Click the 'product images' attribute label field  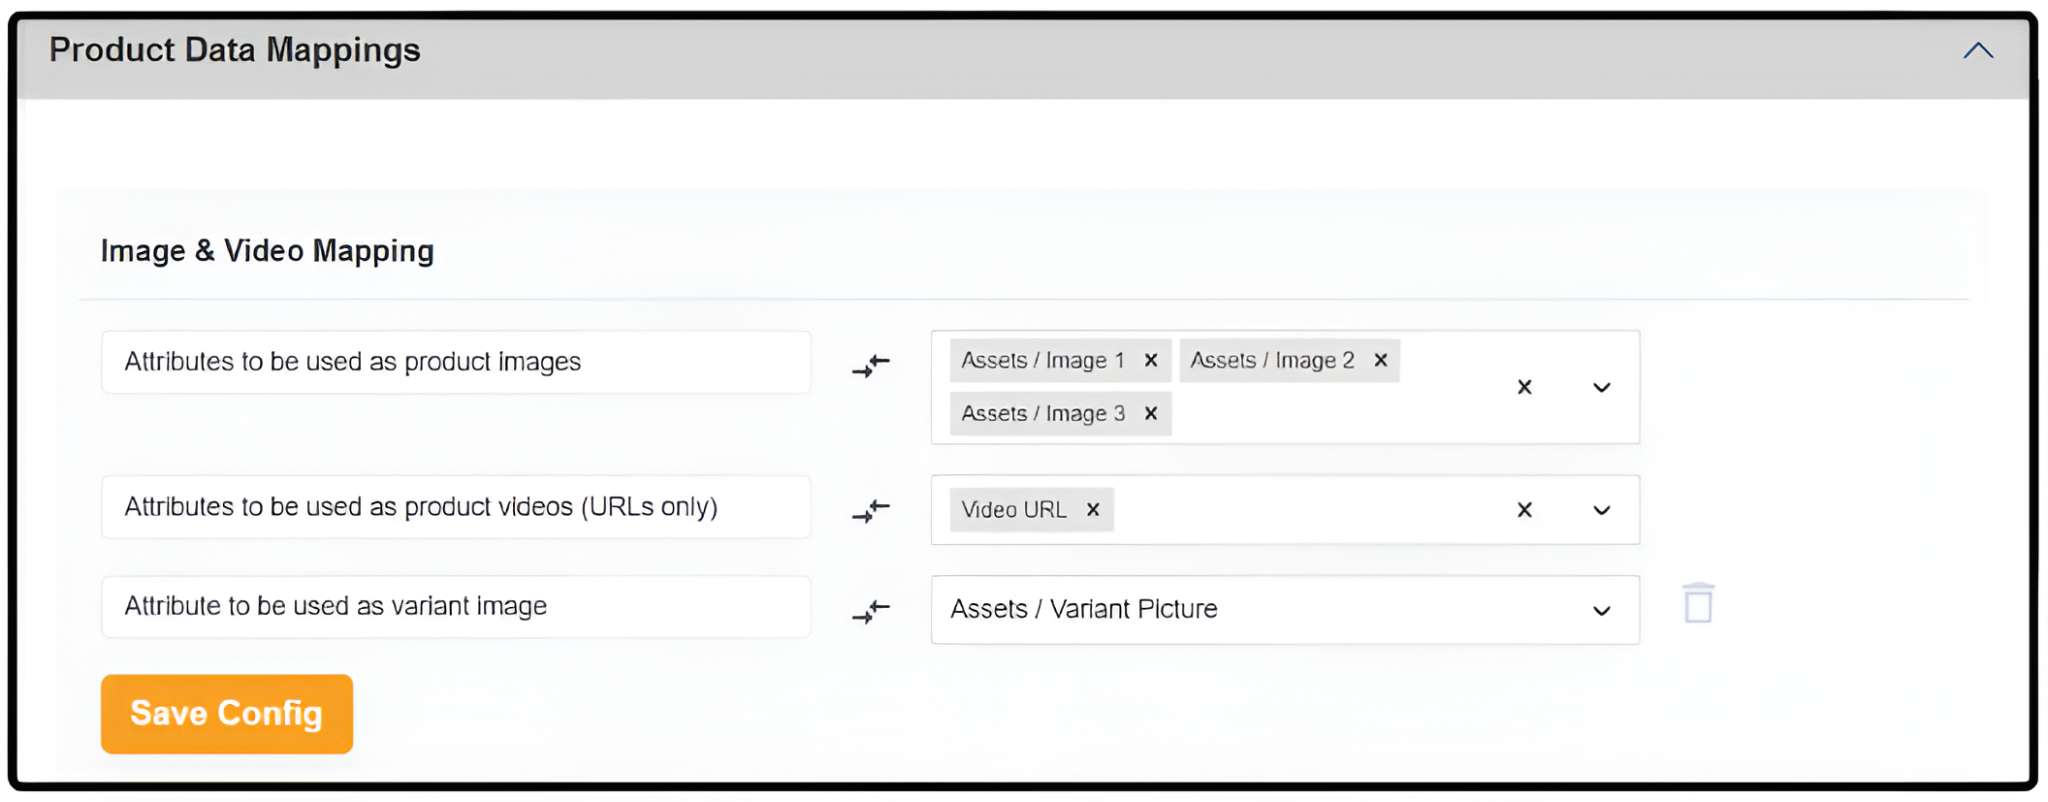(x=455, y=362)
